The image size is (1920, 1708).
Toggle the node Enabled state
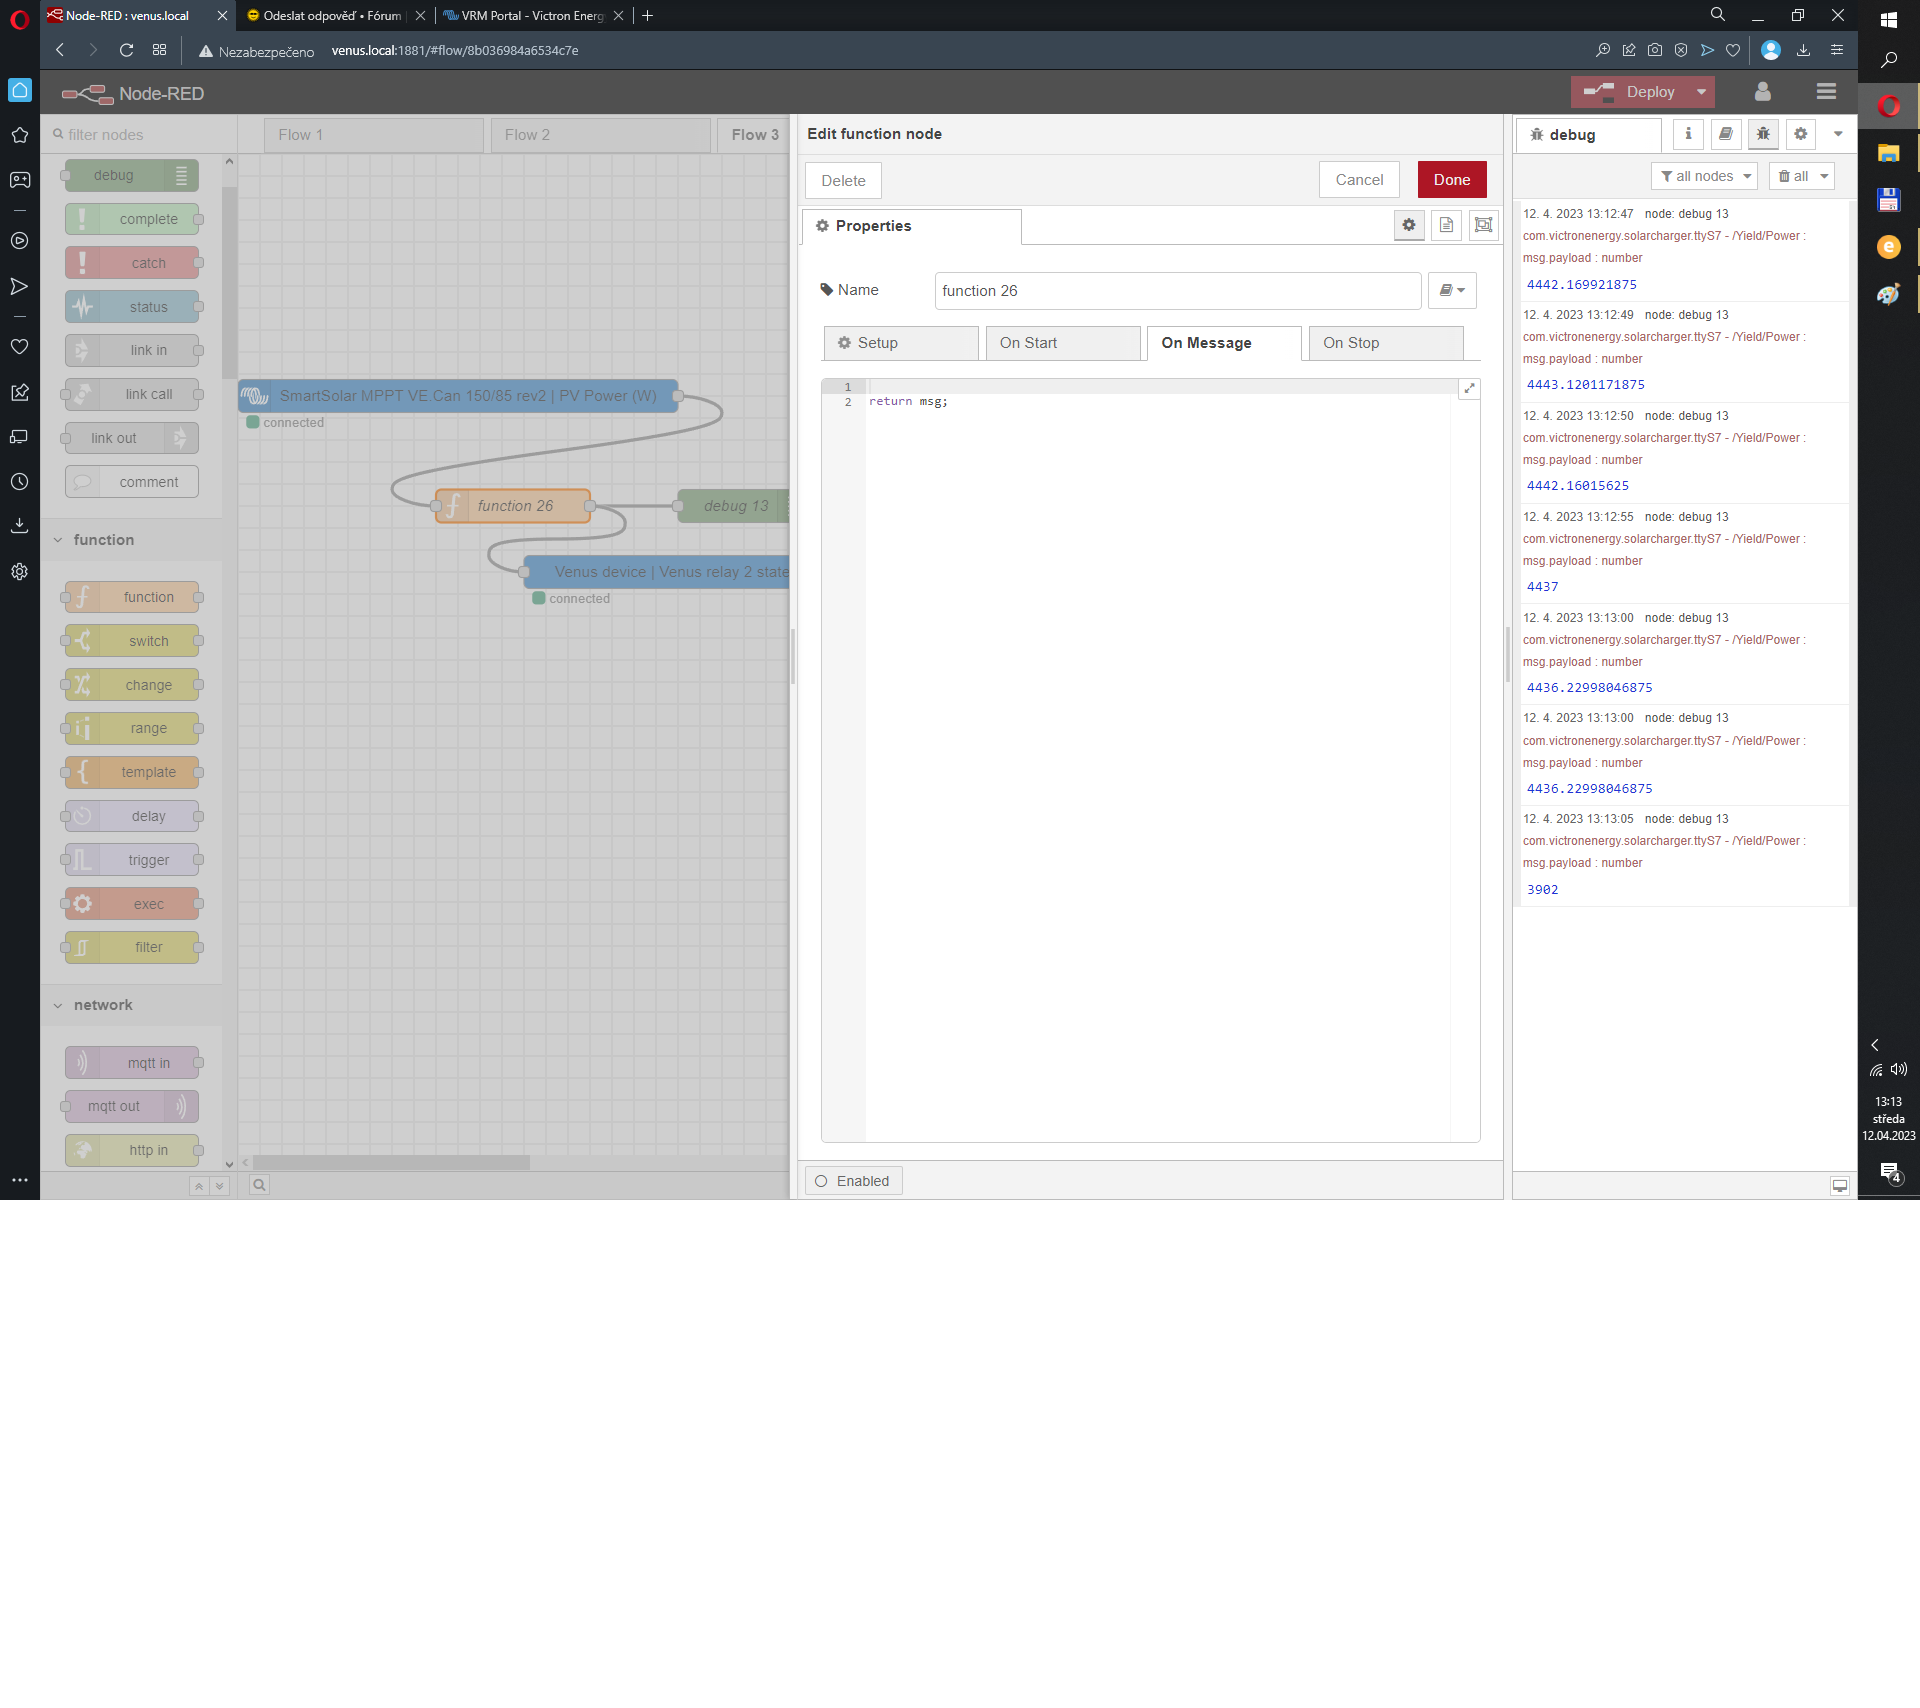(x=853, y=1181)
